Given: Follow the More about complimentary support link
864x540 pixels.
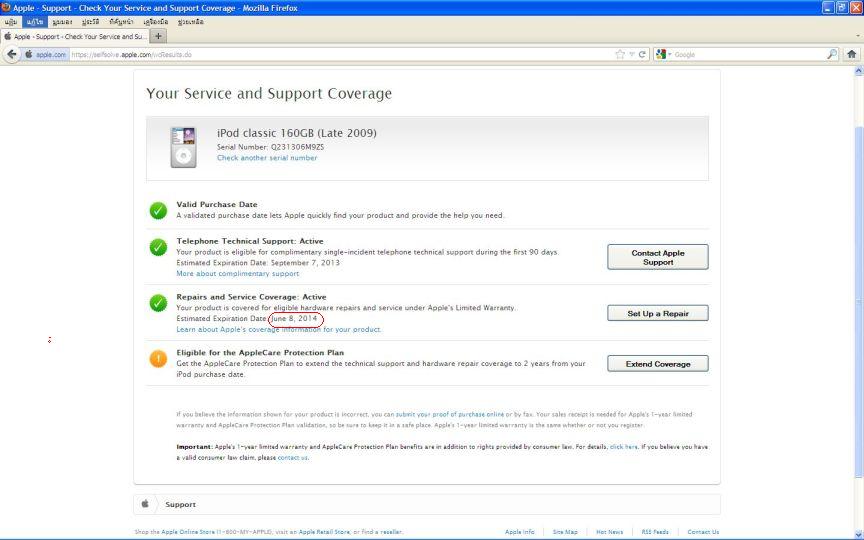Looking at the screenshot, I should pos(237,273).
